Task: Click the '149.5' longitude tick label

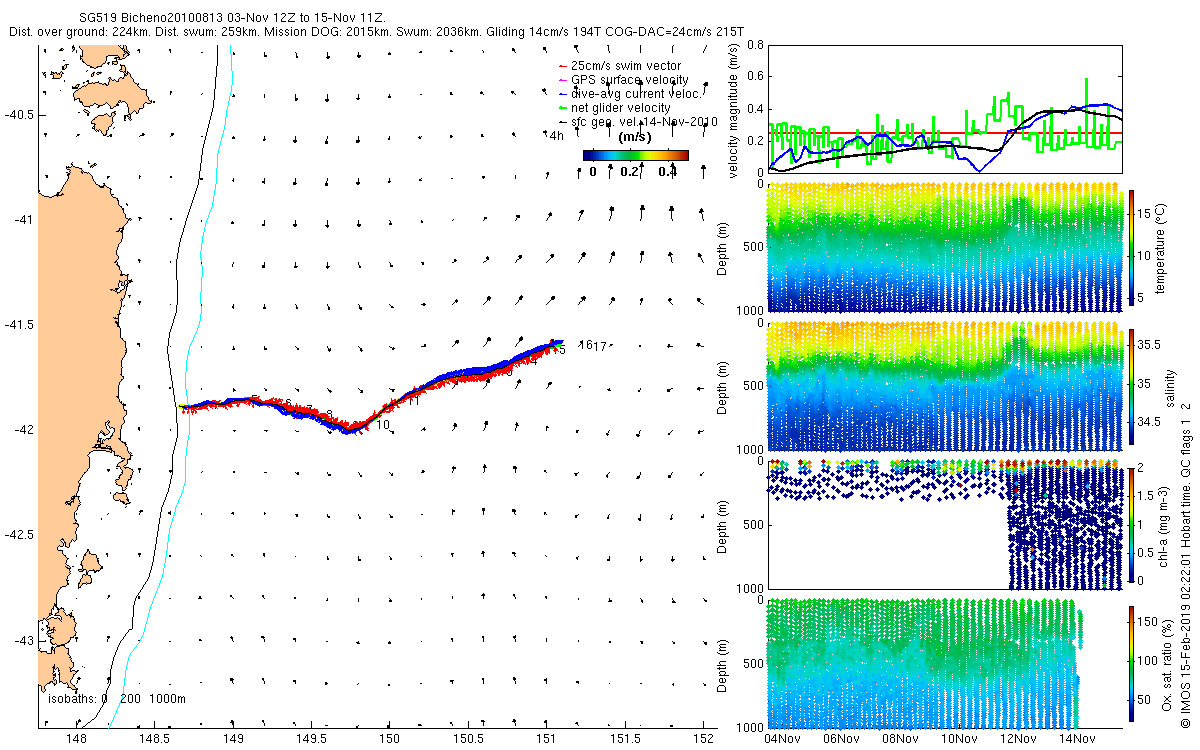Action: (310, 739)
